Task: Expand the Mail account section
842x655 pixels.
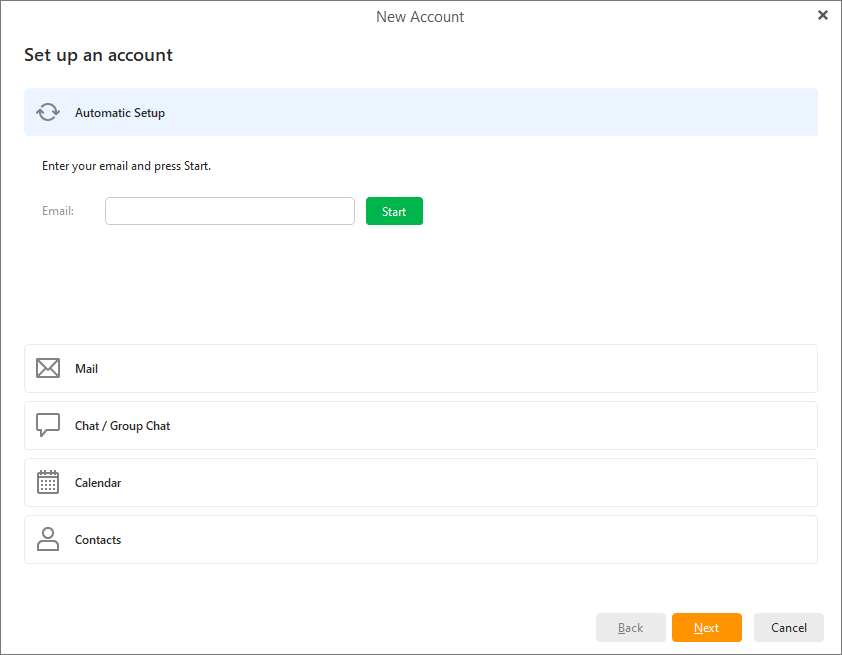Action: (x=420, y=369)
